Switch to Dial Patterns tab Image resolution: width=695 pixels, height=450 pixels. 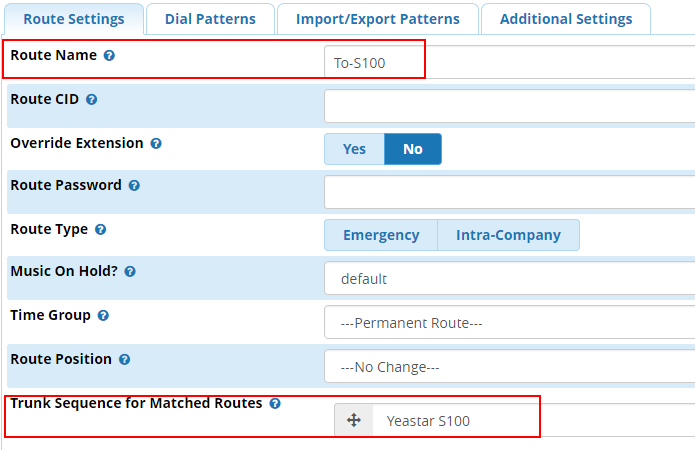(x=210, y=19)
